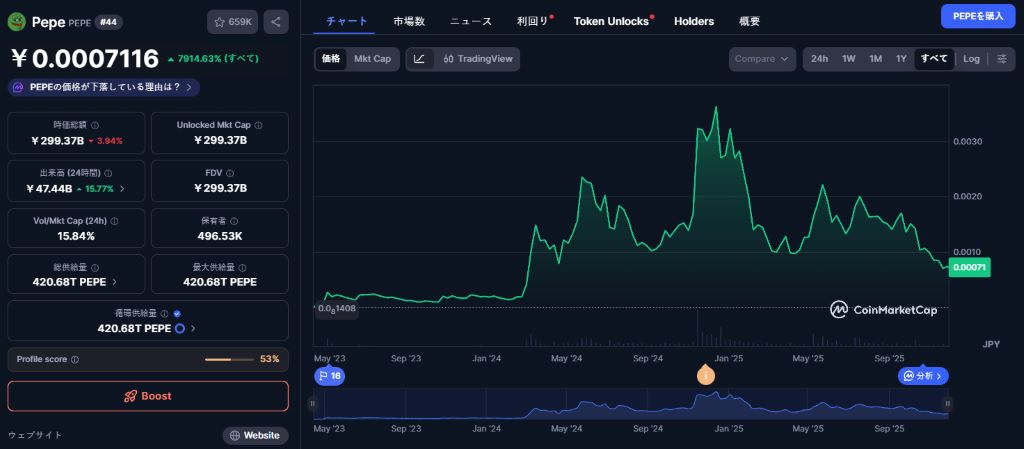Image resolution: width=1024 pixels, height=449 pixels.
Task: Select the Mkt Cap toggle
Action: tap(372, 59)
